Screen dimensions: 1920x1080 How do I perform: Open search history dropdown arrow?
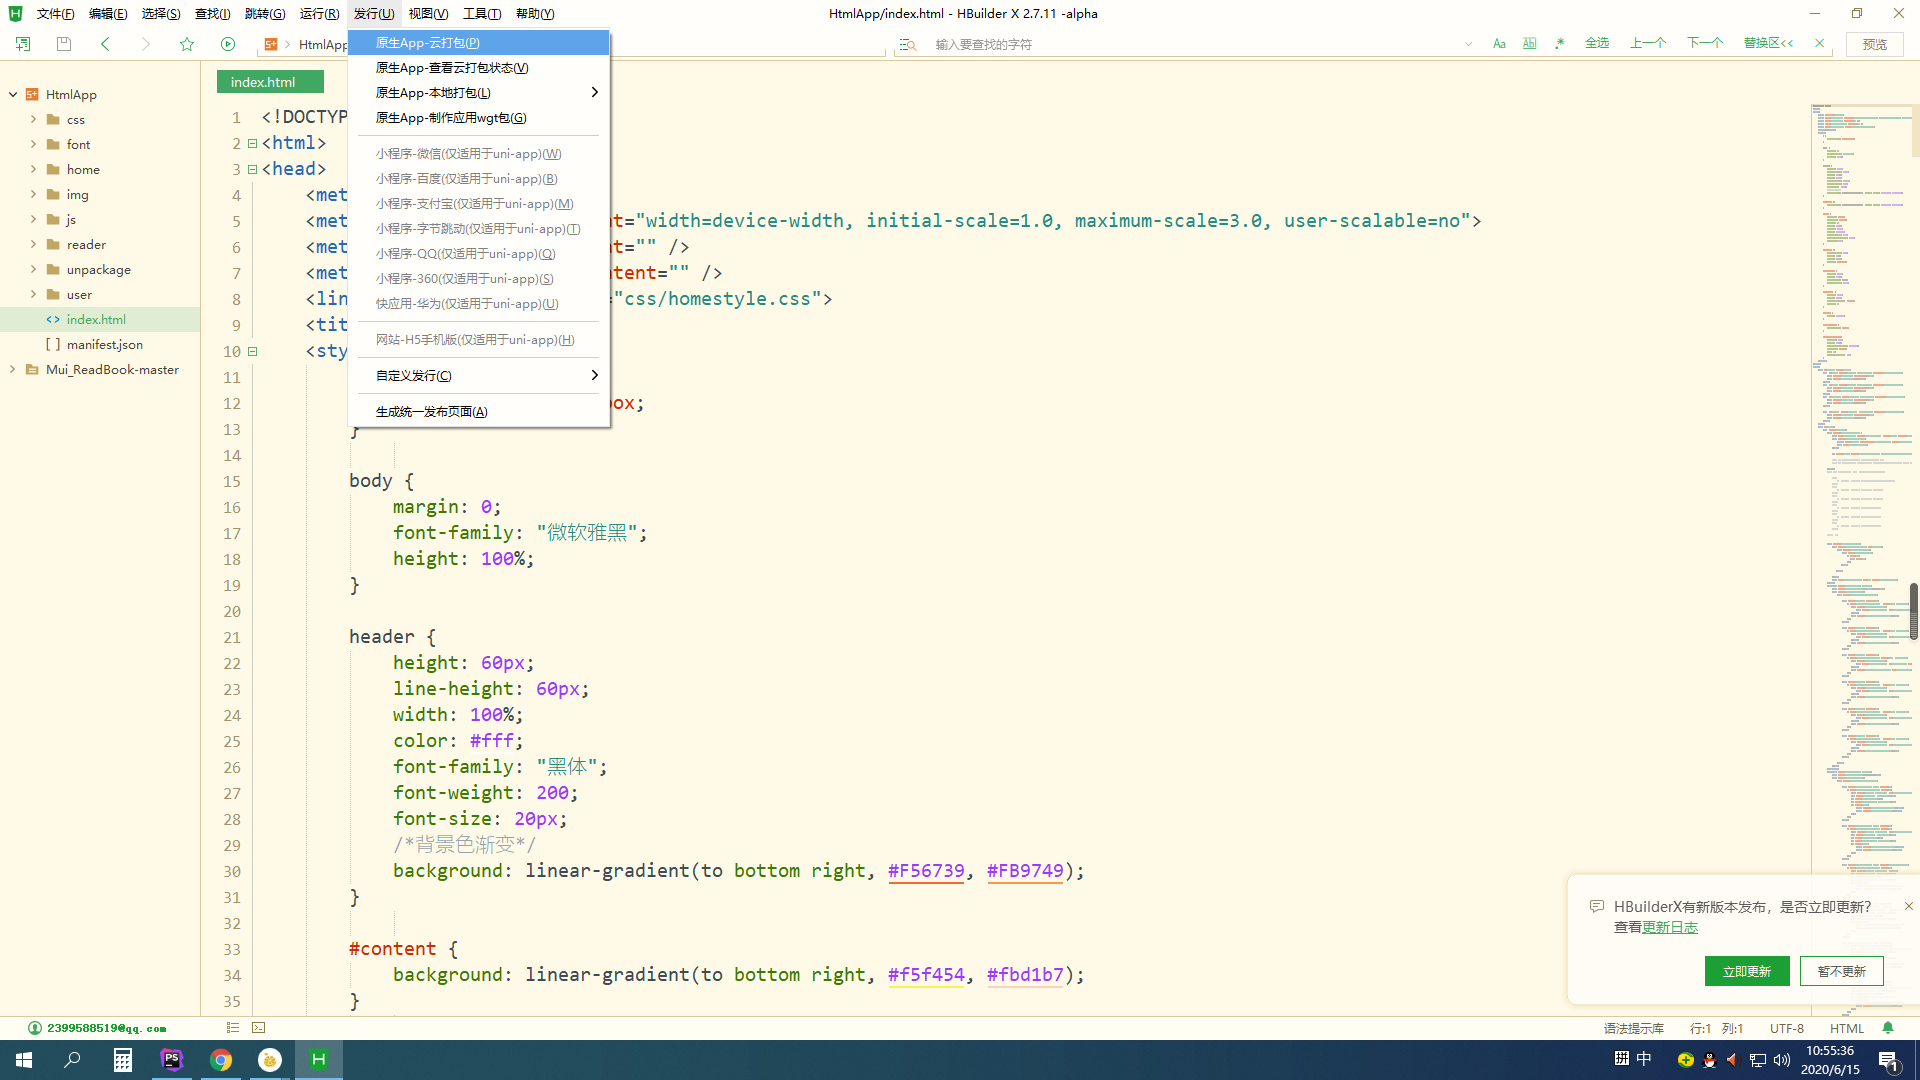coord(1468,44)
